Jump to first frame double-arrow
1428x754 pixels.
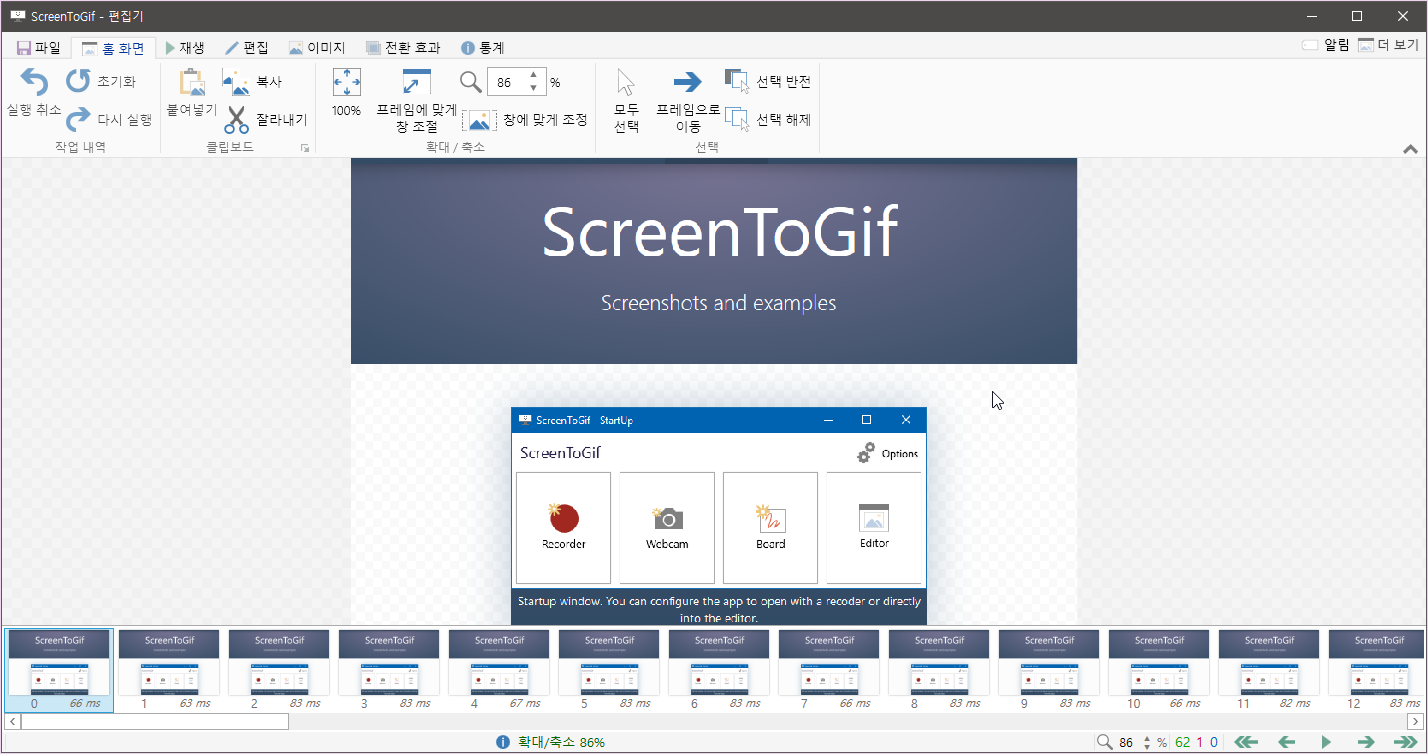click(1245, 742)
